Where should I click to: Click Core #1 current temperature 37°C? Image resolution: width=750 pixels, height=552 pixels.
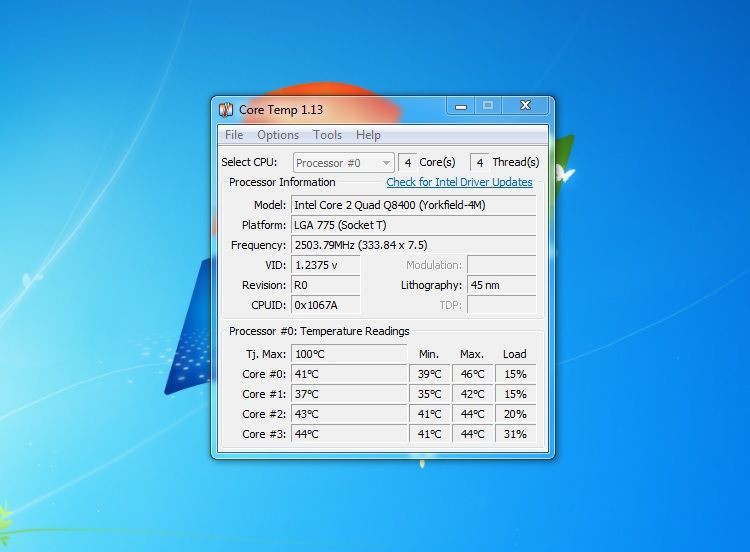point(349,395)
